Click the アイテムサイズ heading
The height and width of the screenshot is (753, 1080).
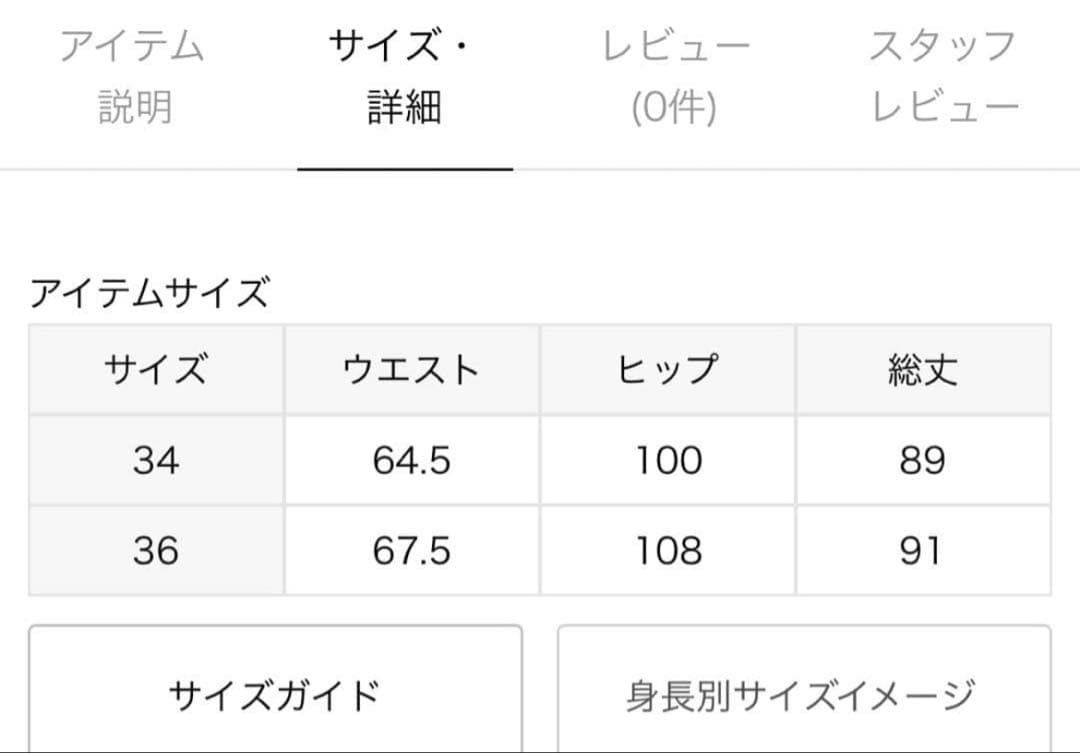(150, 294)
